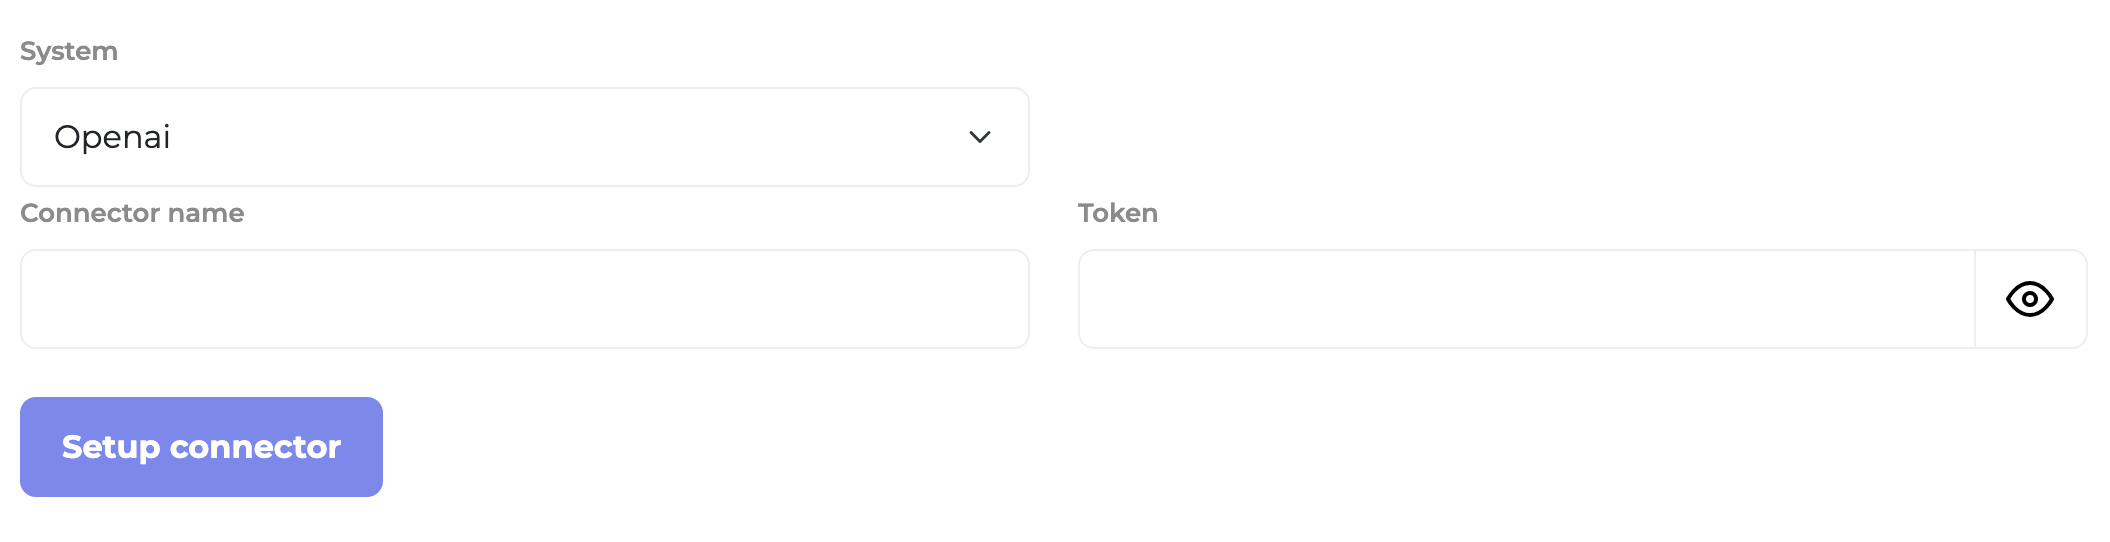Click the chevron arrow in System dropdown

(979, 137)
